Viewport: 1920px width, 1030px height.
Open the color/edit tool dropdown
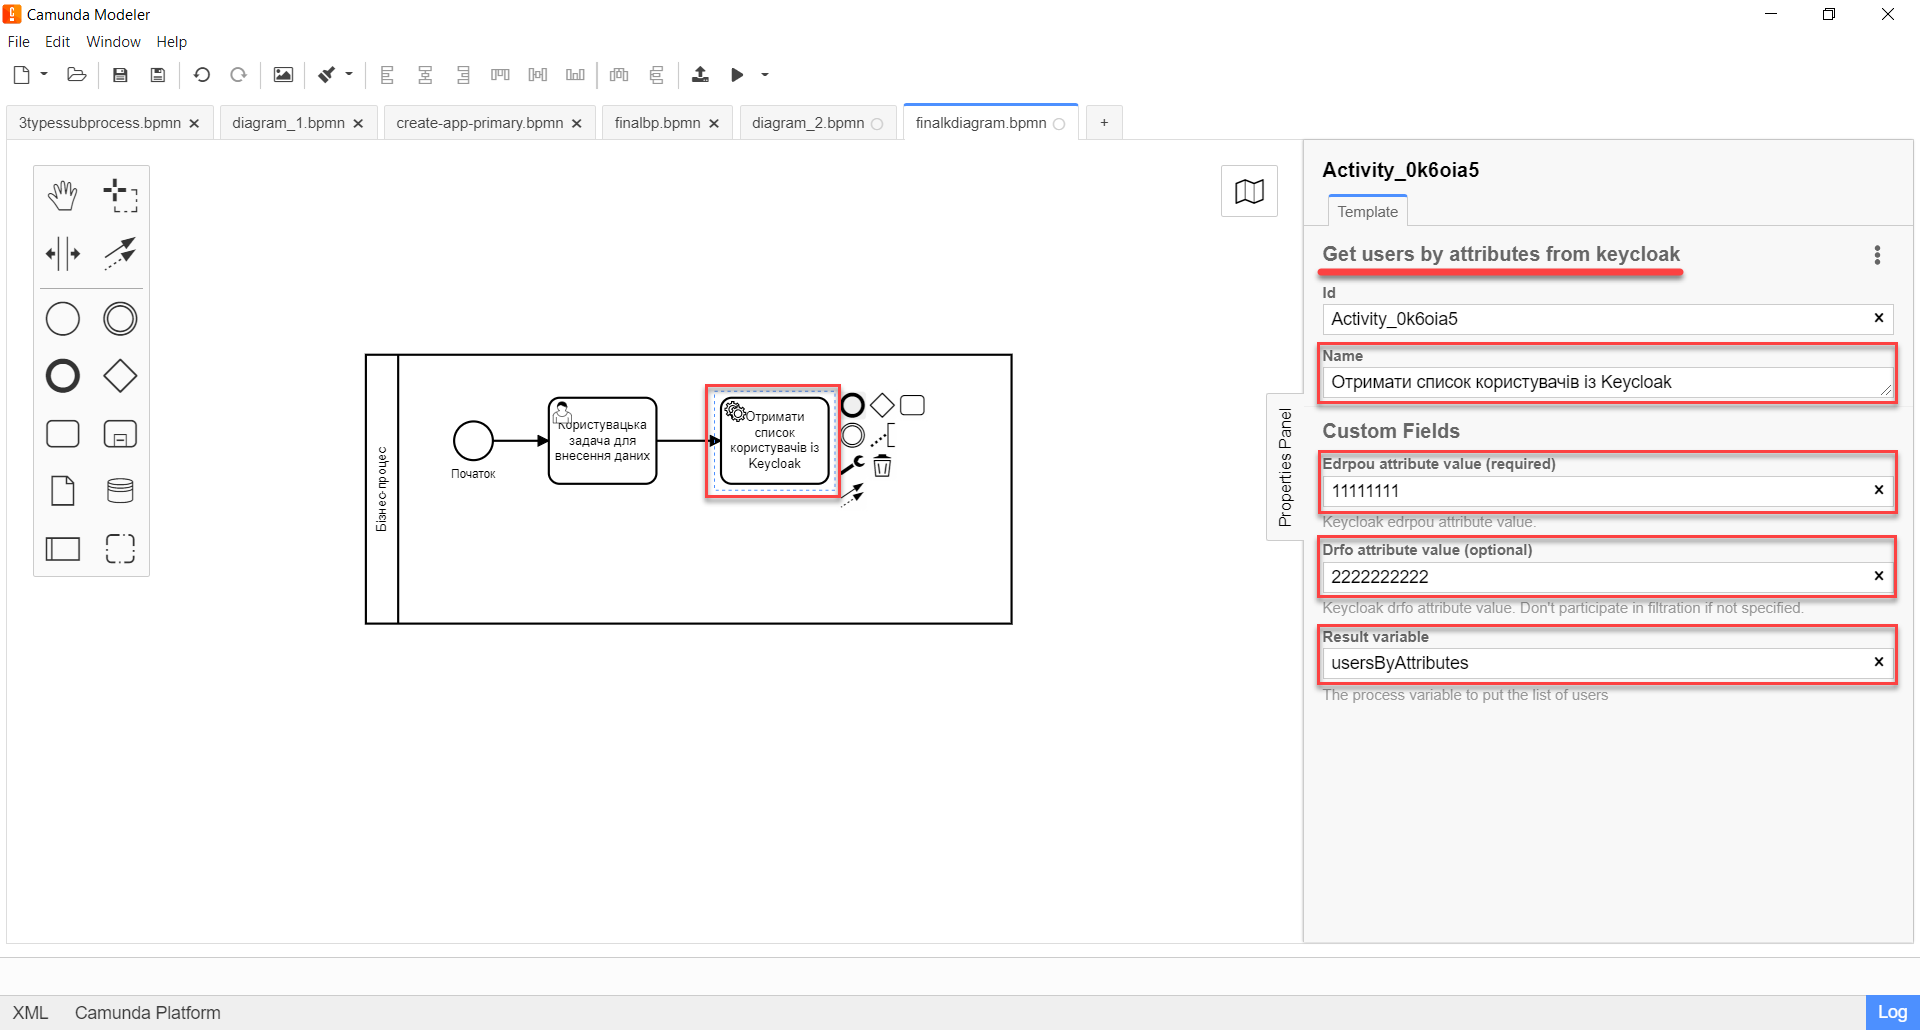coord(349,75)
